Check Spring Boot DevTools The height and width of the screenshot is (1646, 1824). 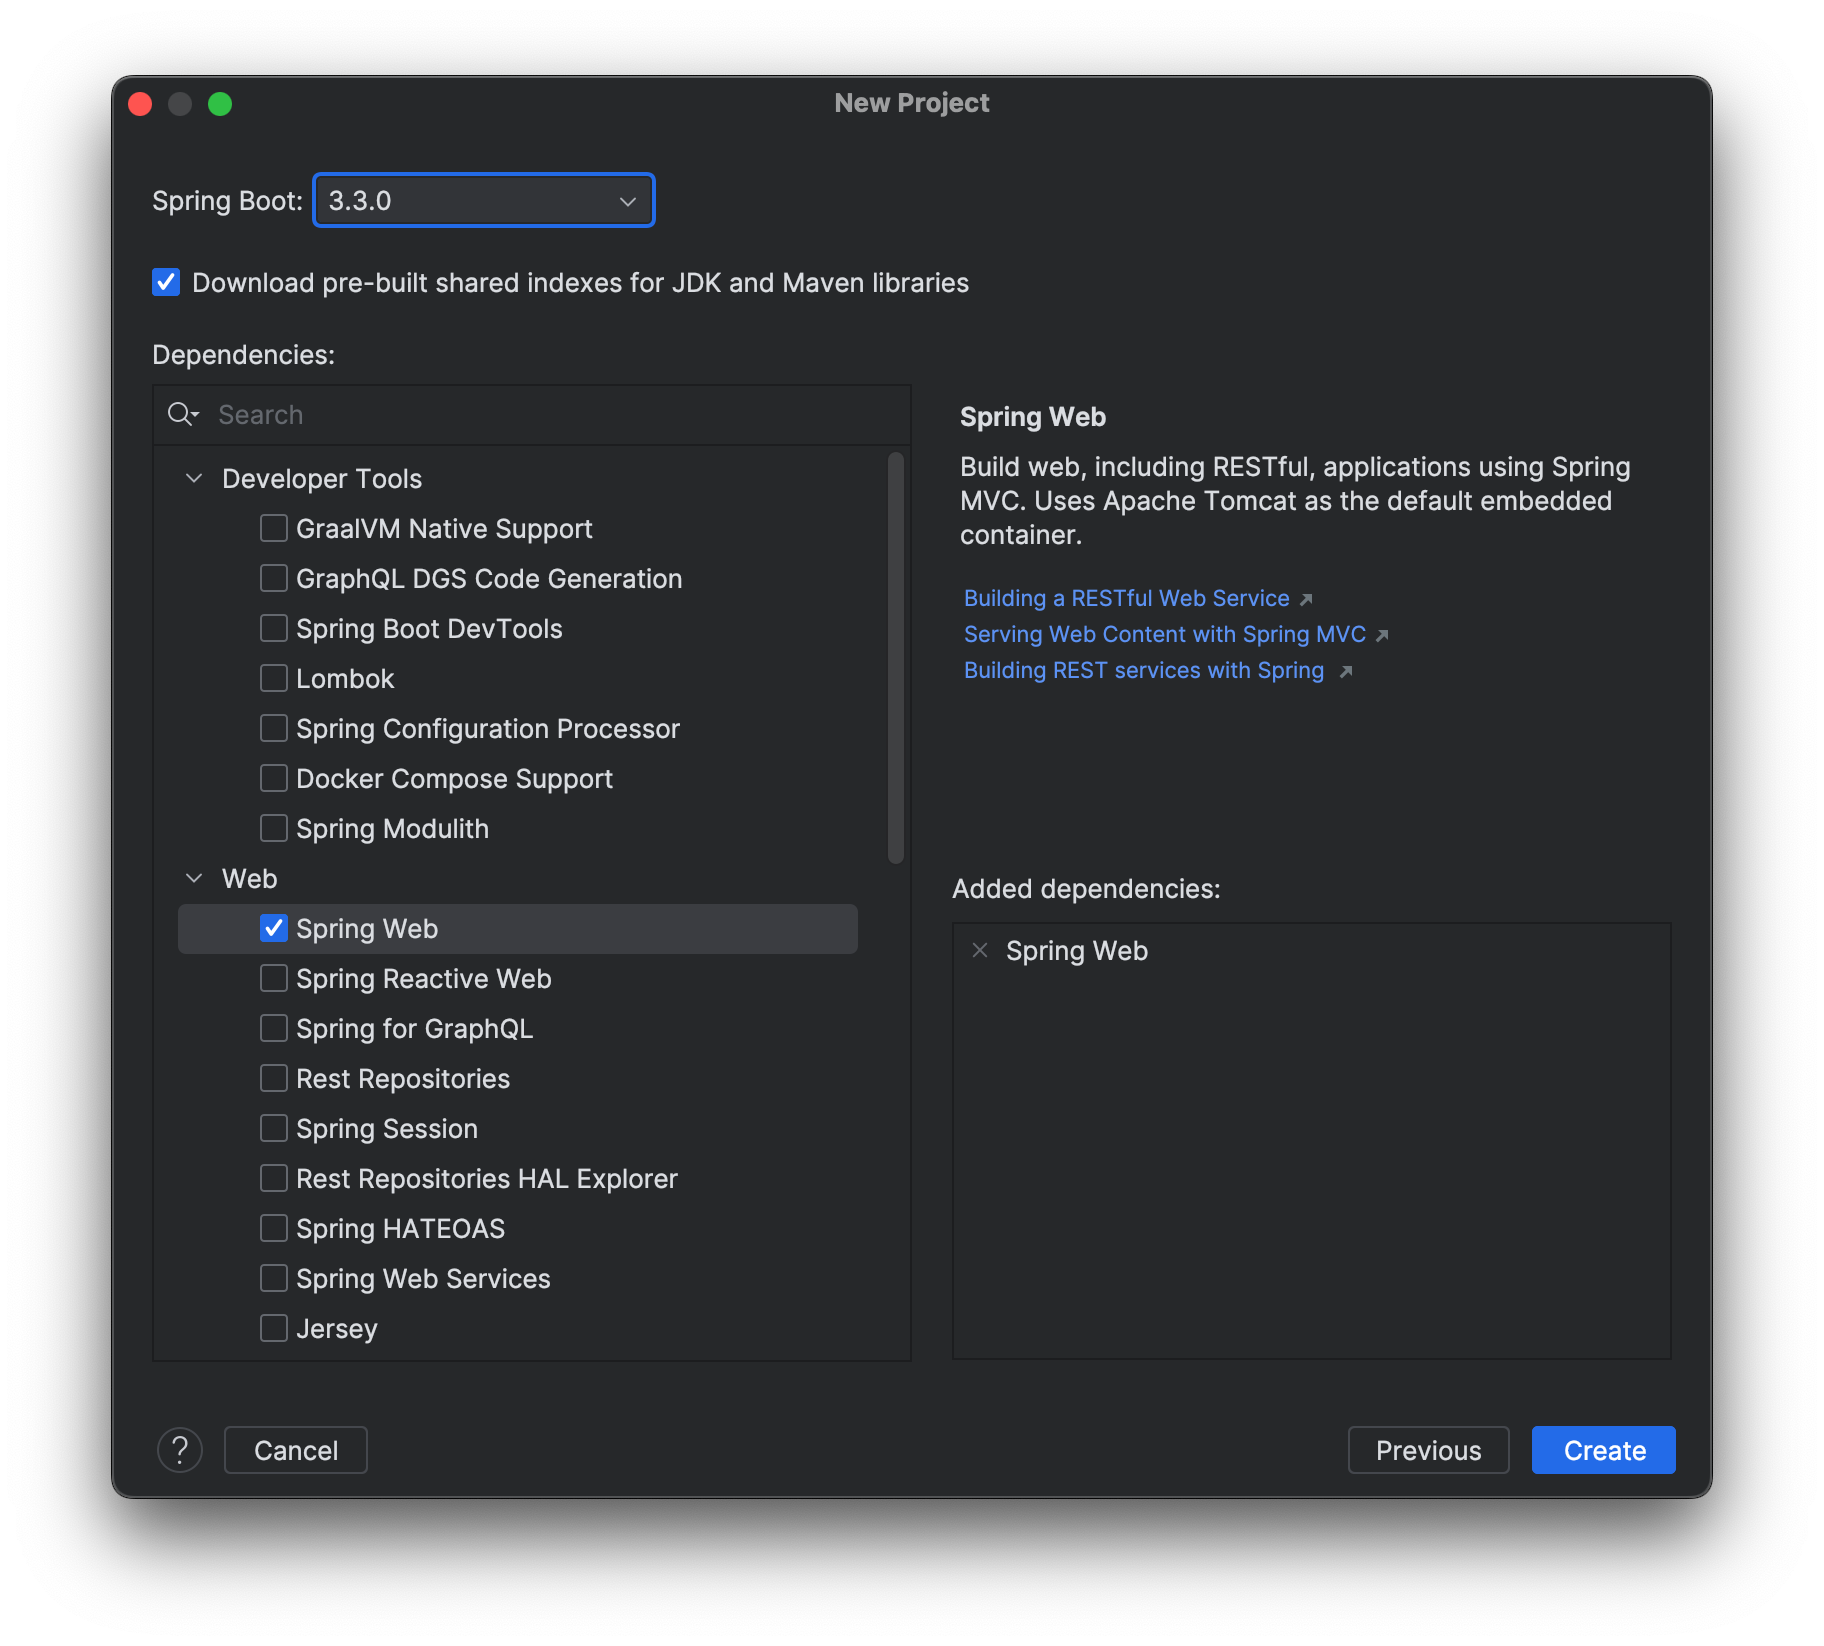pyautogui.click(x=273, y=628)
